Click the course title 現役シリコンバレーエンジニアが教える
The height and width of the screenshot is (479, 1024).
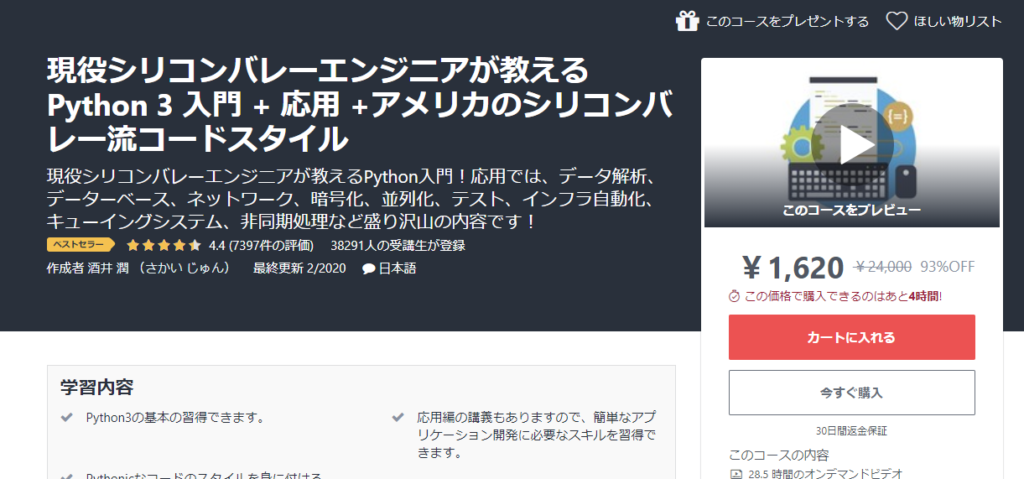(317, 72)
